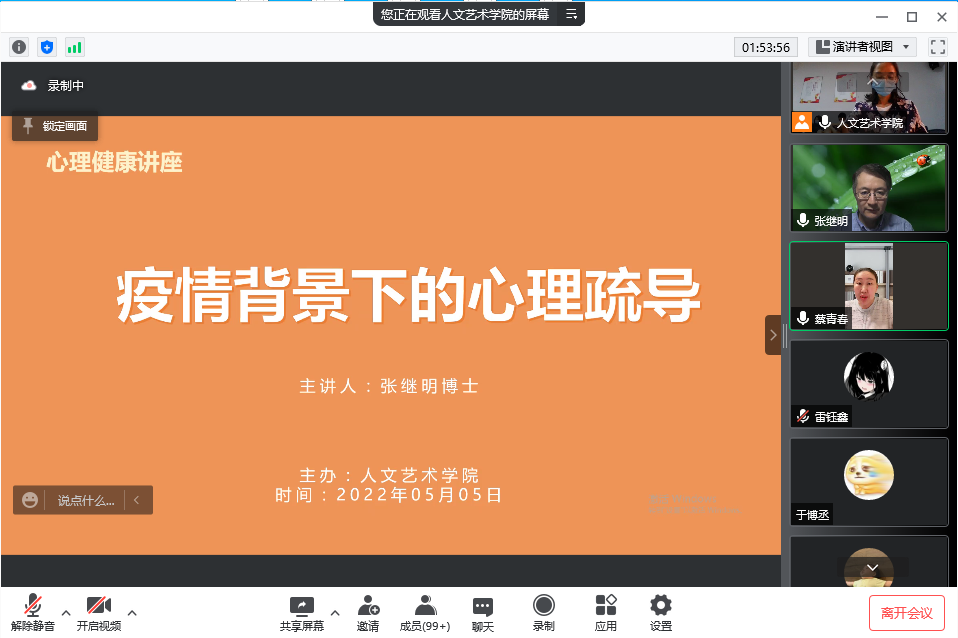
Task: Open the 应用 apps icon
Action: pos(606,612)
